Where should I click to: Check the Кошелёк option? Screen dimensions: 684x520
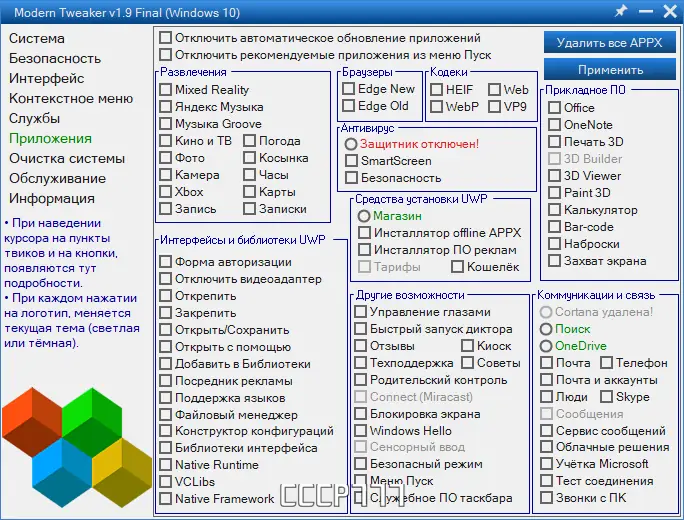[457, 267]
